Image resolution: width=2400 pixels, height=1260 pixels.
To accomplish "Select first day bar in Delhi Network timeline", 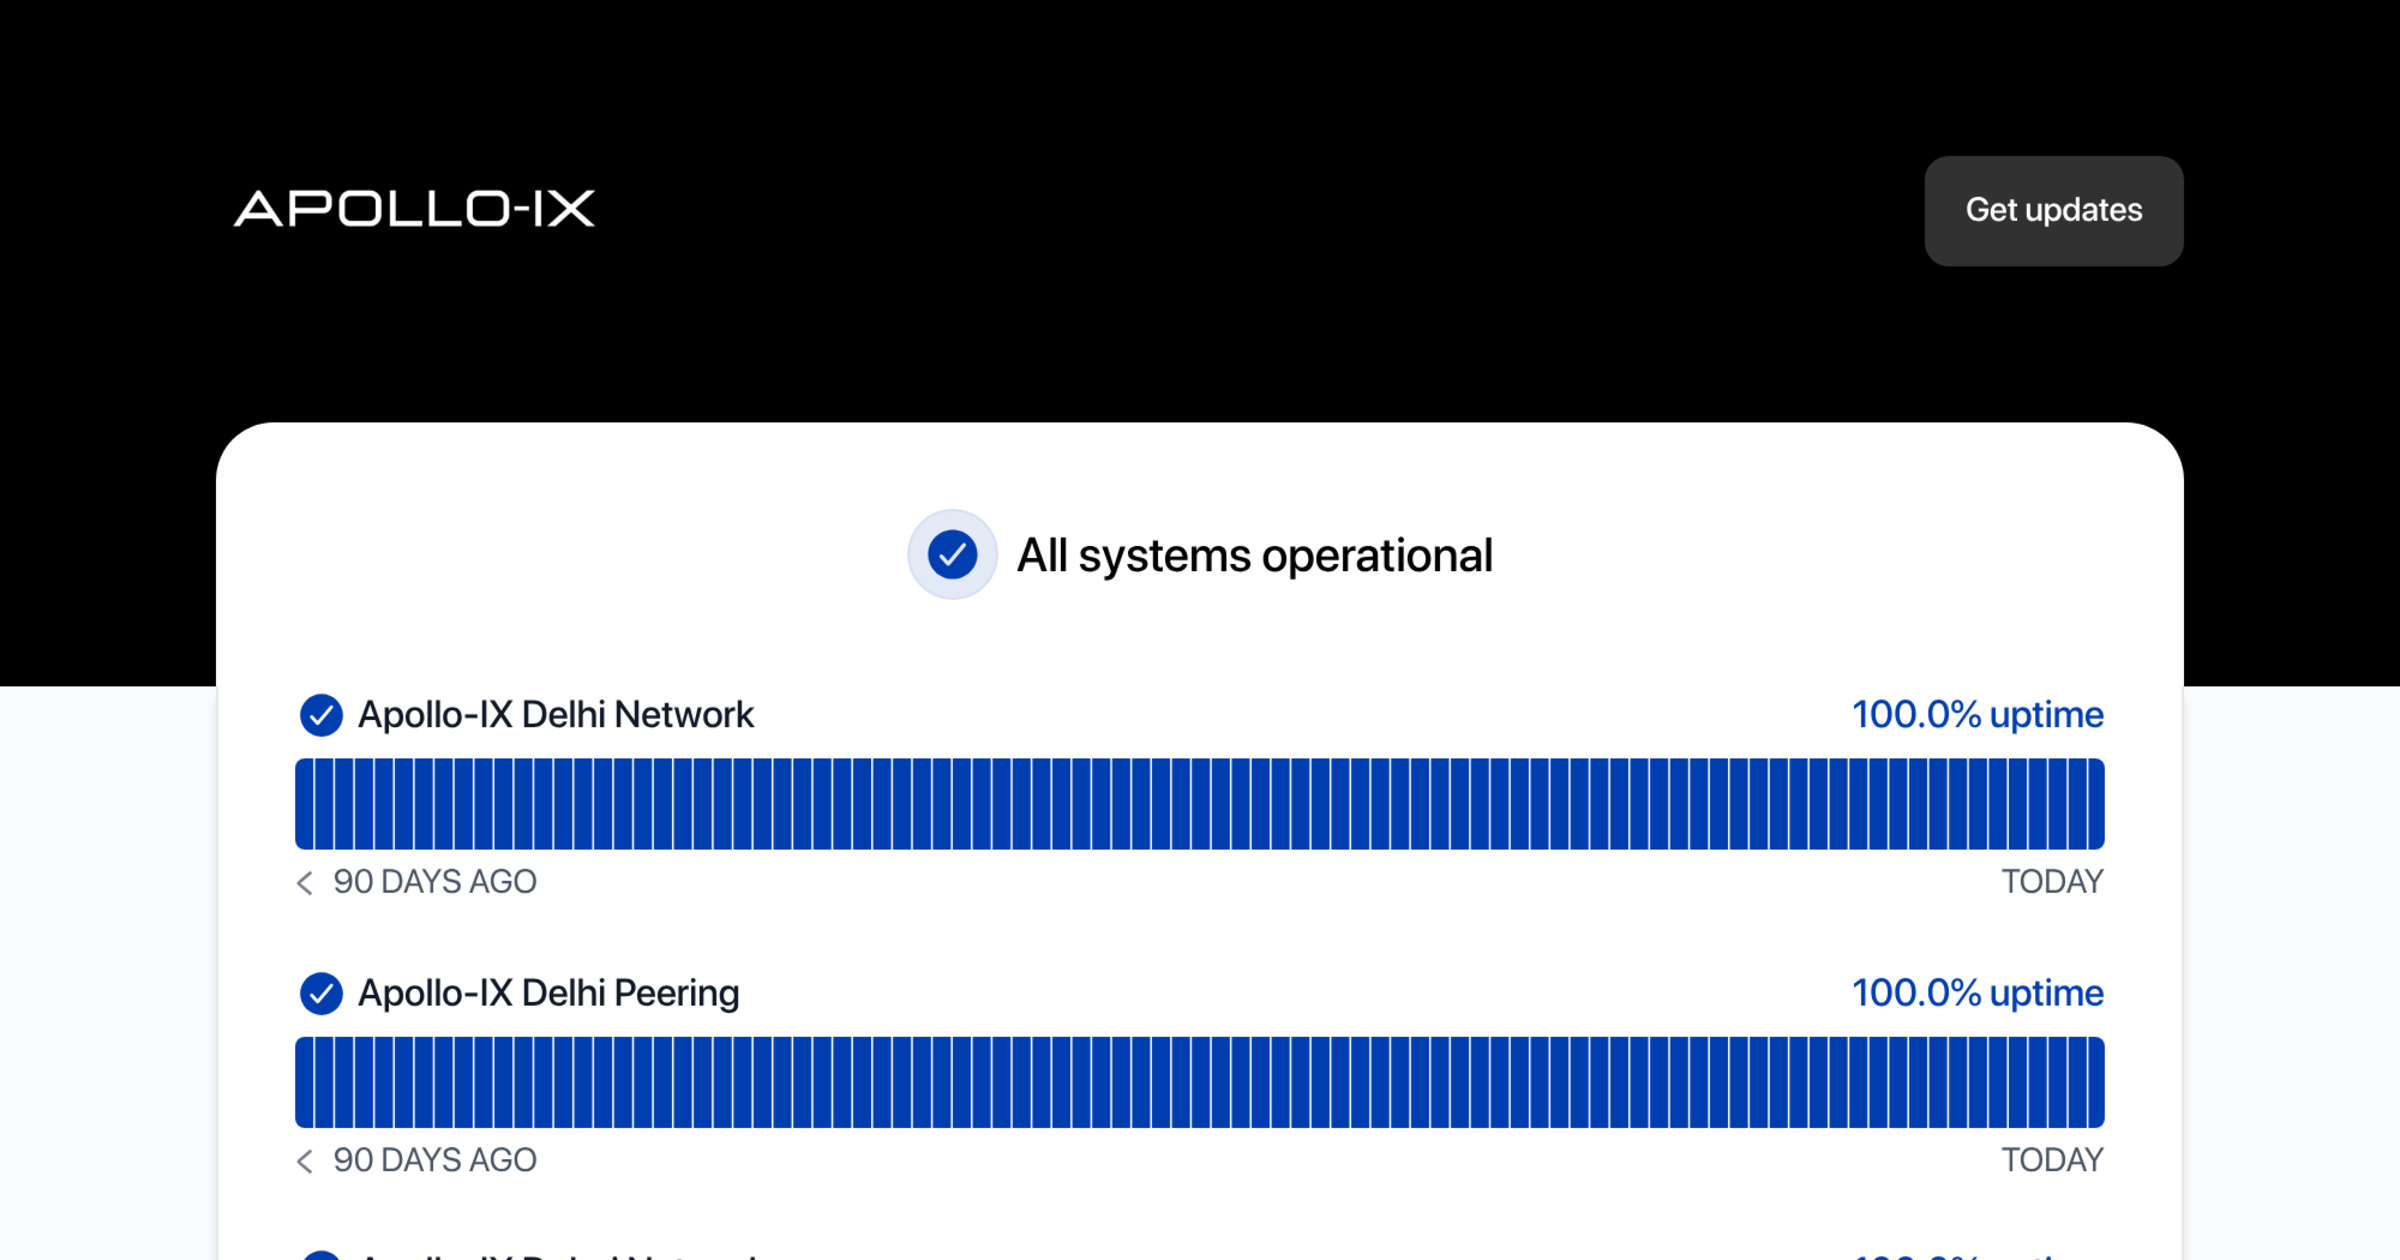I will tap(304, 804).
